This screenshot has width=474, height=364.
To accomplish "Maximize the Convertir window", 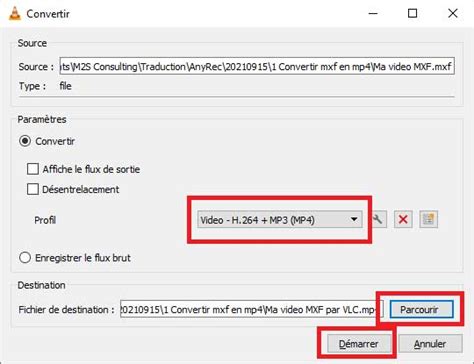I will (413, 14).
